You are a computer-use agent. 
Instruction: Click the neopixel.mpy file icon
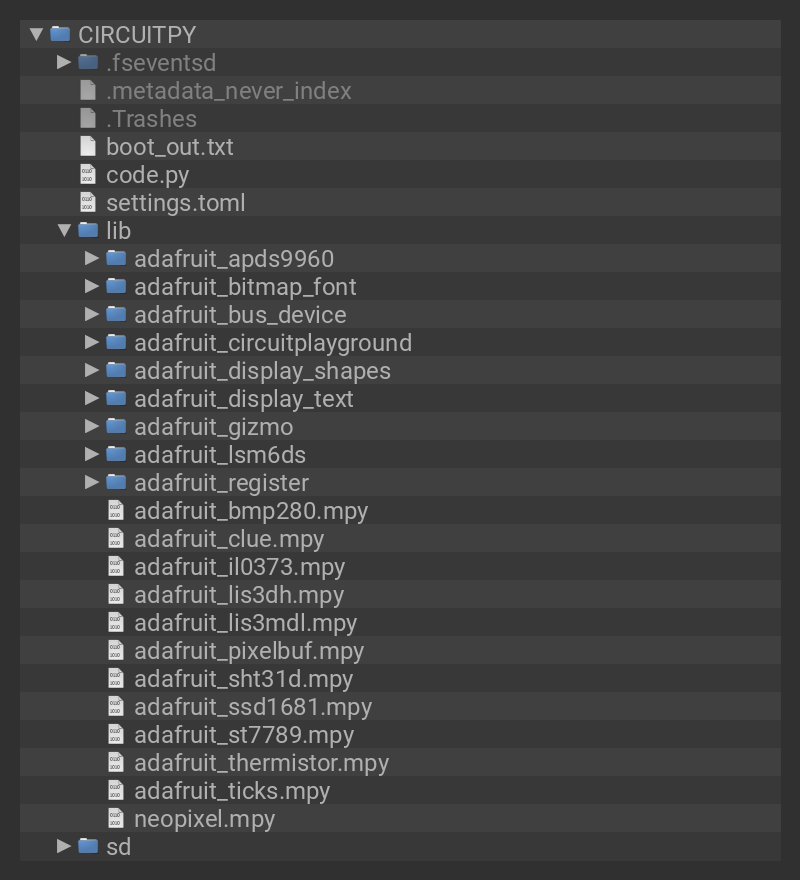[x=116, y=818]
